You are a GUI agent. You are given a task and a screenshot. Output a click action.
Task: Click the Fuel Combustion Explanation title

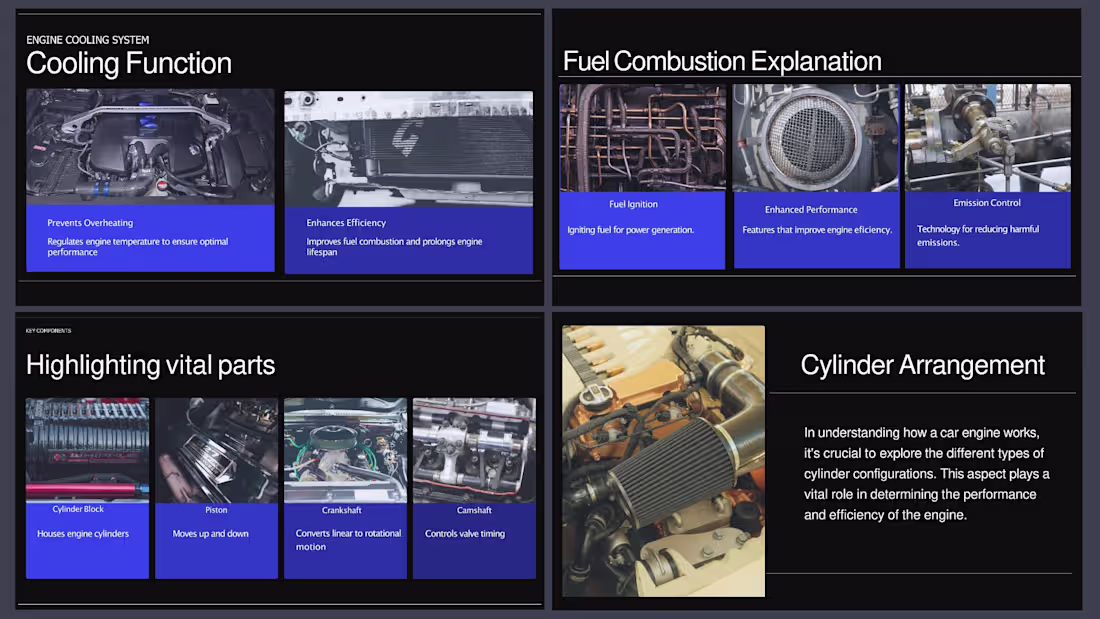pos(722,61)
